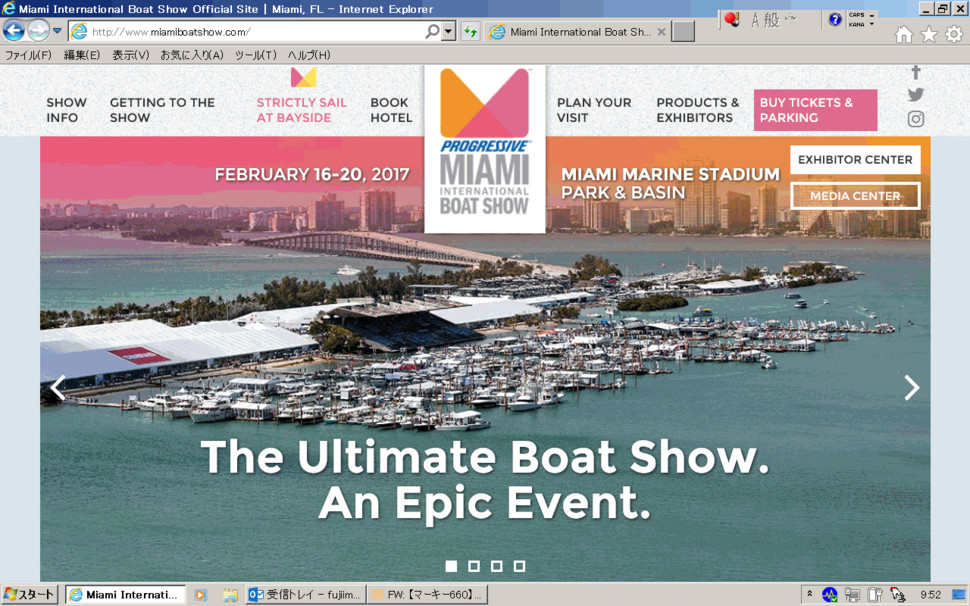This screenshot has height=606, width=970.
Task: Go to the browser Home page icon
Action: (904, 35)
